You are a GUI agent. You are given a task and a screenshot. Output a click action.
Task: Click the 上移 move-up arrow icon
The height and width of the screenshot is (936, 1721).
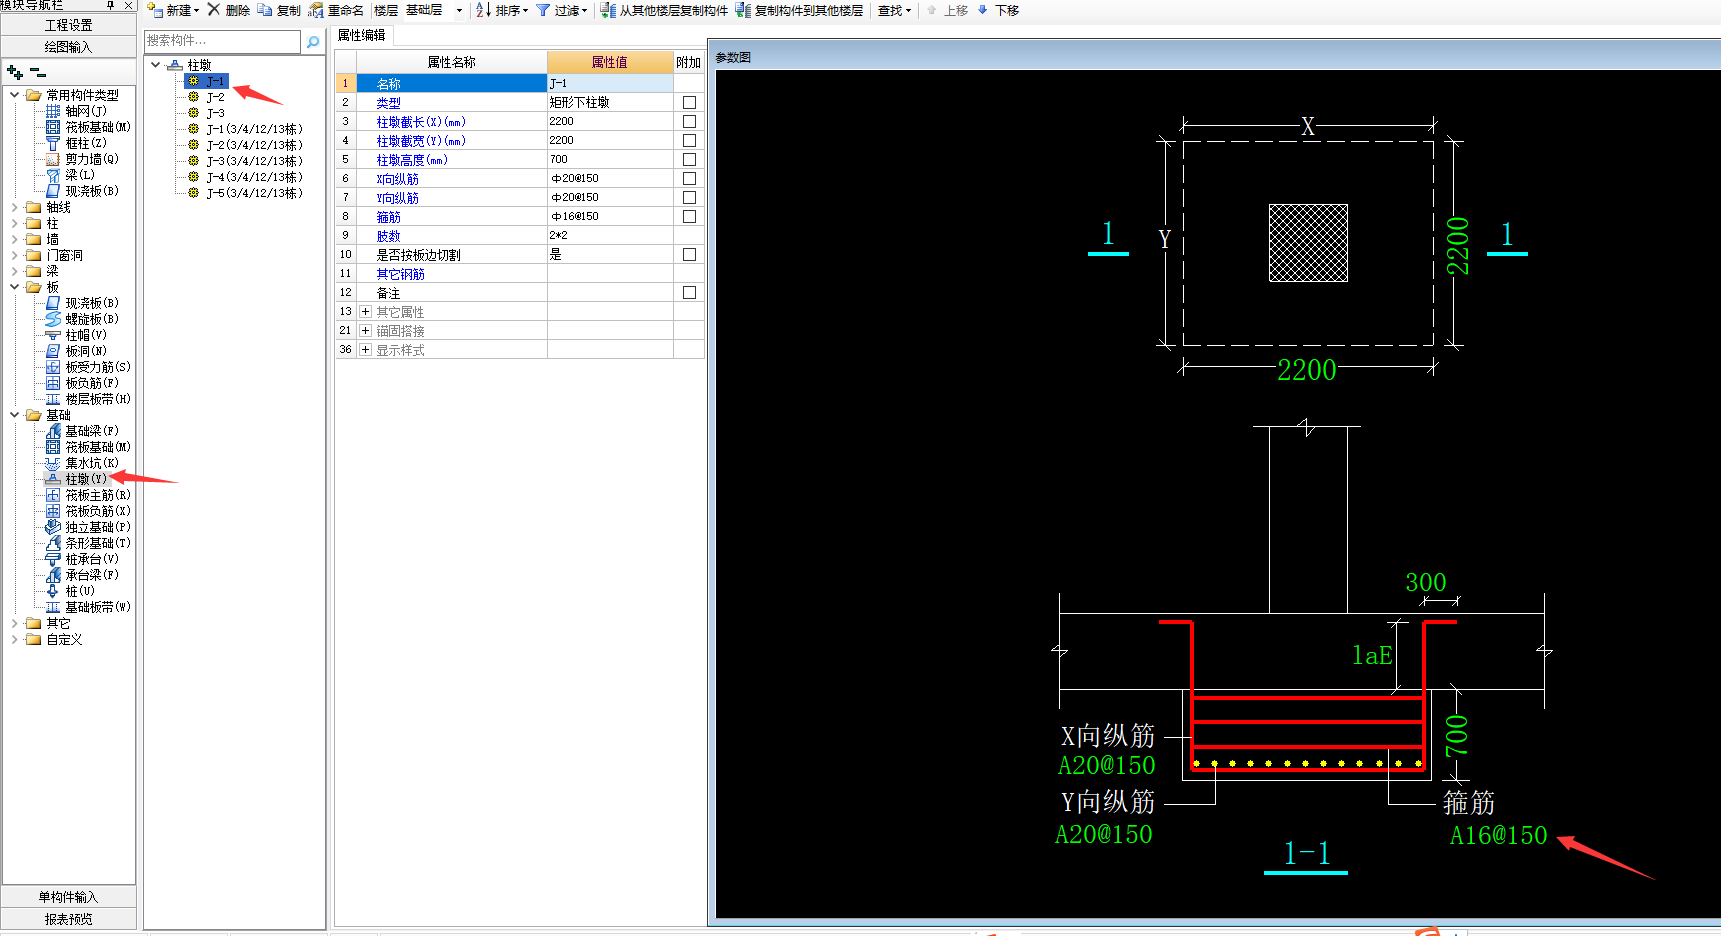[932, 10]
